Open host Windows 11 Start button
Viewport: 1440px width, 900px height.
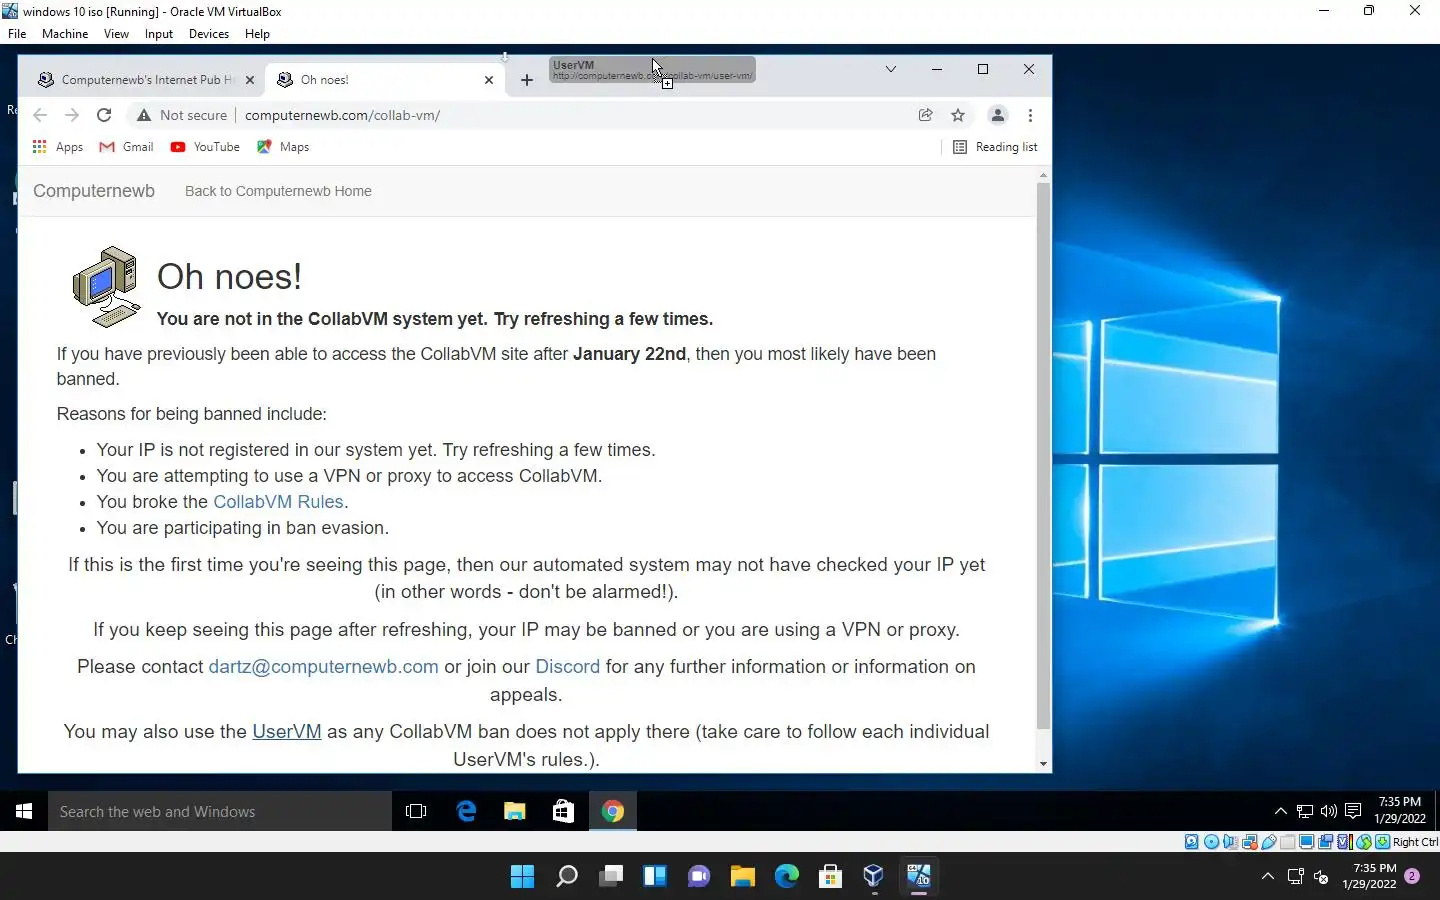(x=522, y=877)
